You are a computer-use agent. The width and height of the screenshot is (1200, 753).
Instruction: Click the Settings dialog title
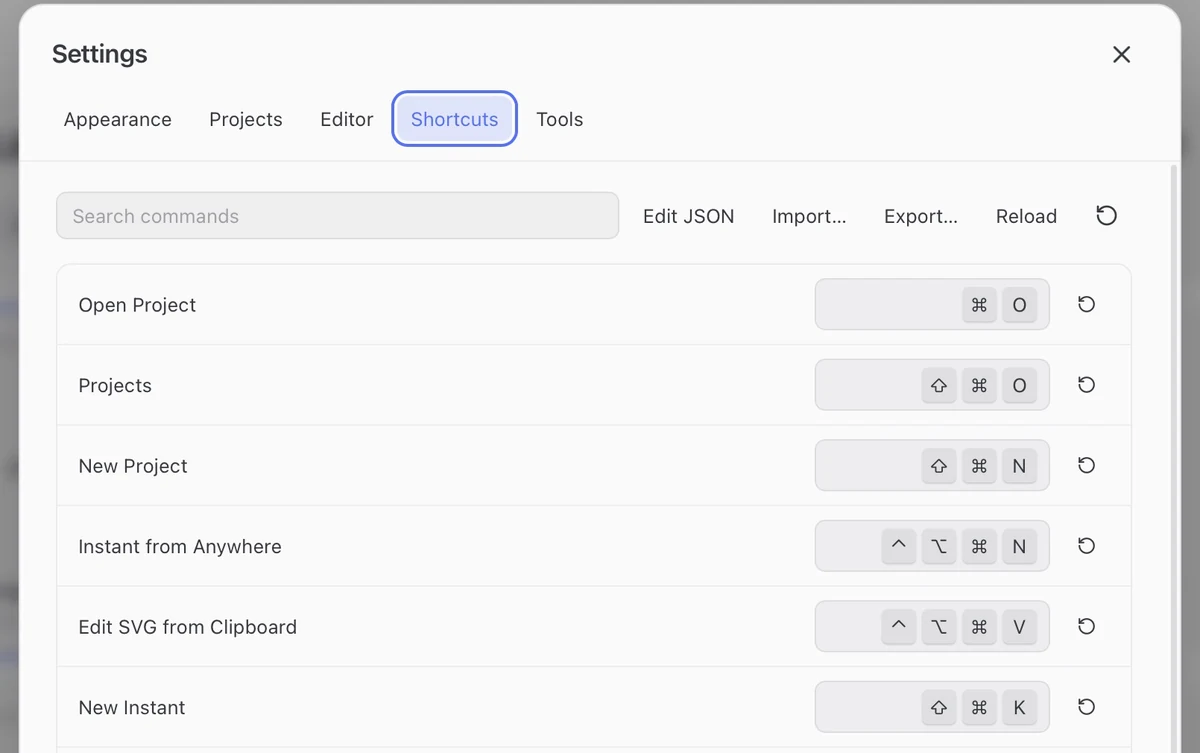click(x=100, y=54)
